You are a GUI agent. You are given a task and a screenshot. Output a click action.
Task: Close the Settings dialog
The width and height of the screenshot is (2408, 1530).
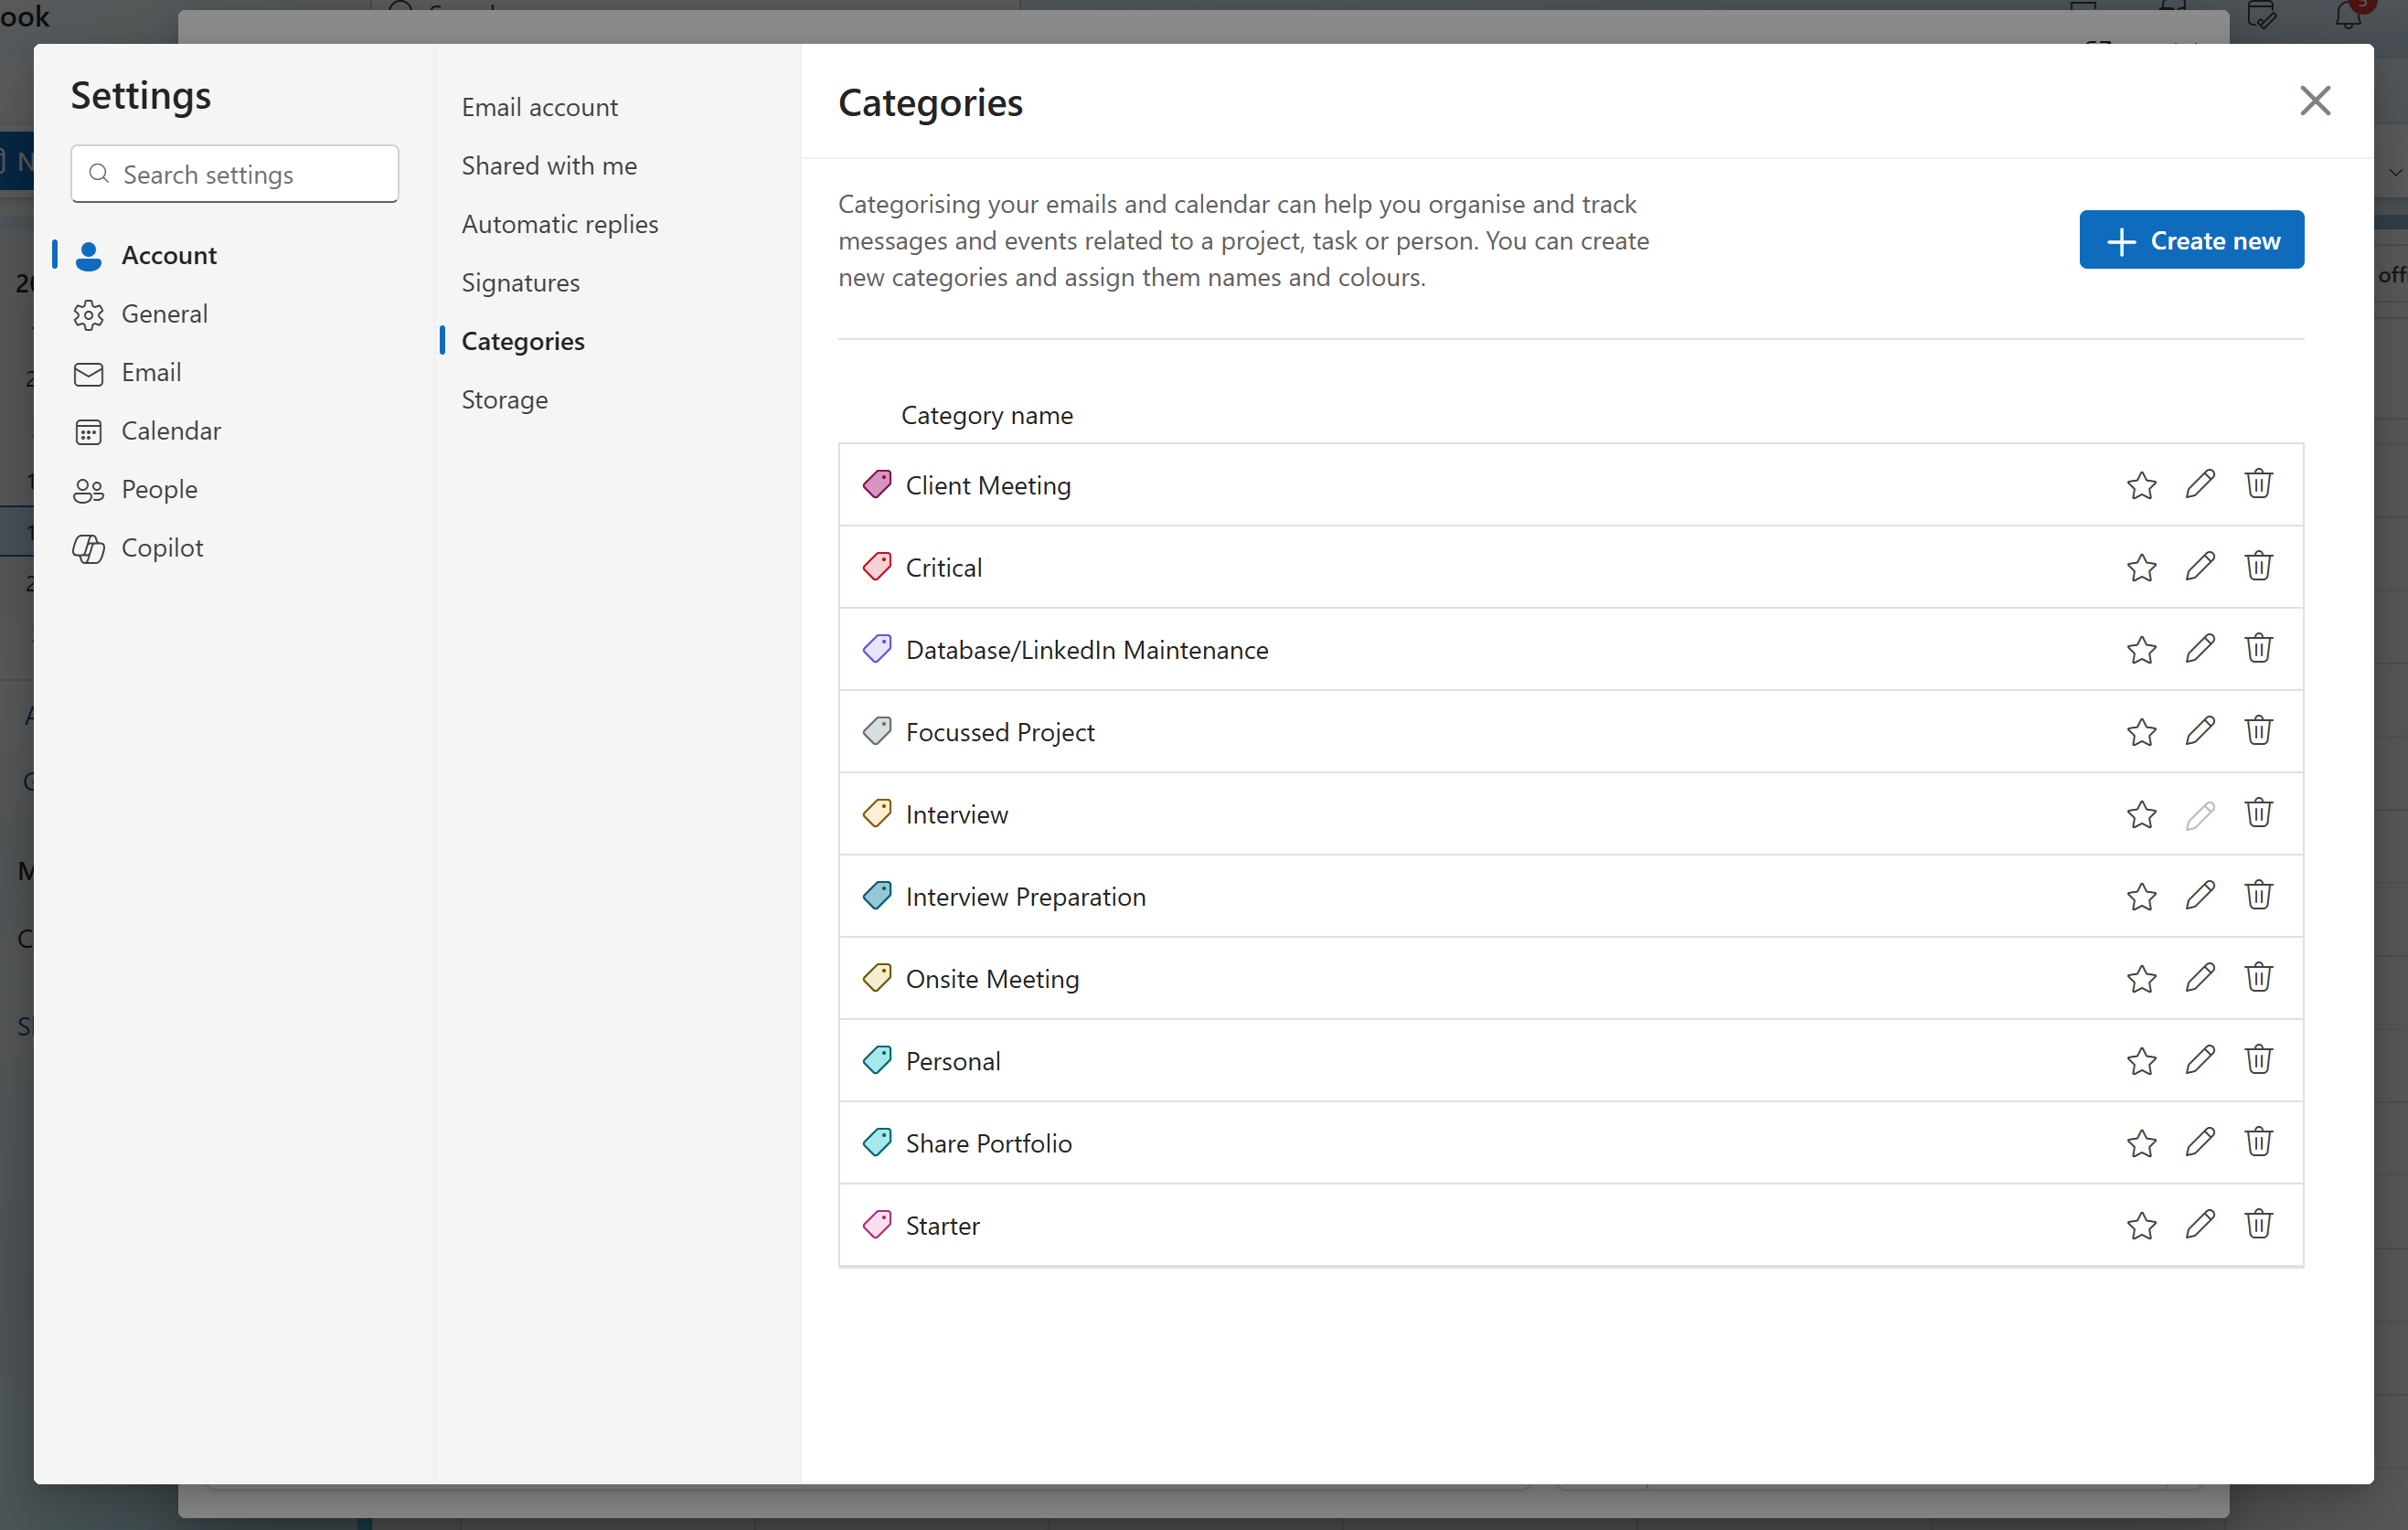pos(2316,101)
